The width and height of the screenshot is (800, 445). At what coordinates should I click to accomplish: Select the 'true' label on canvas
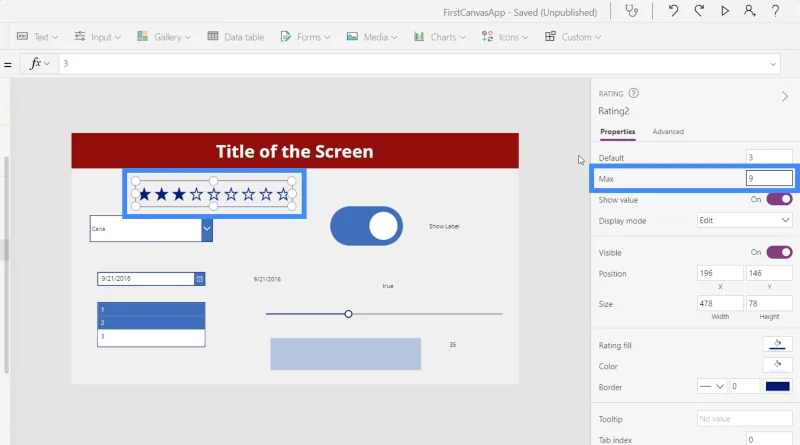point(388,286)
